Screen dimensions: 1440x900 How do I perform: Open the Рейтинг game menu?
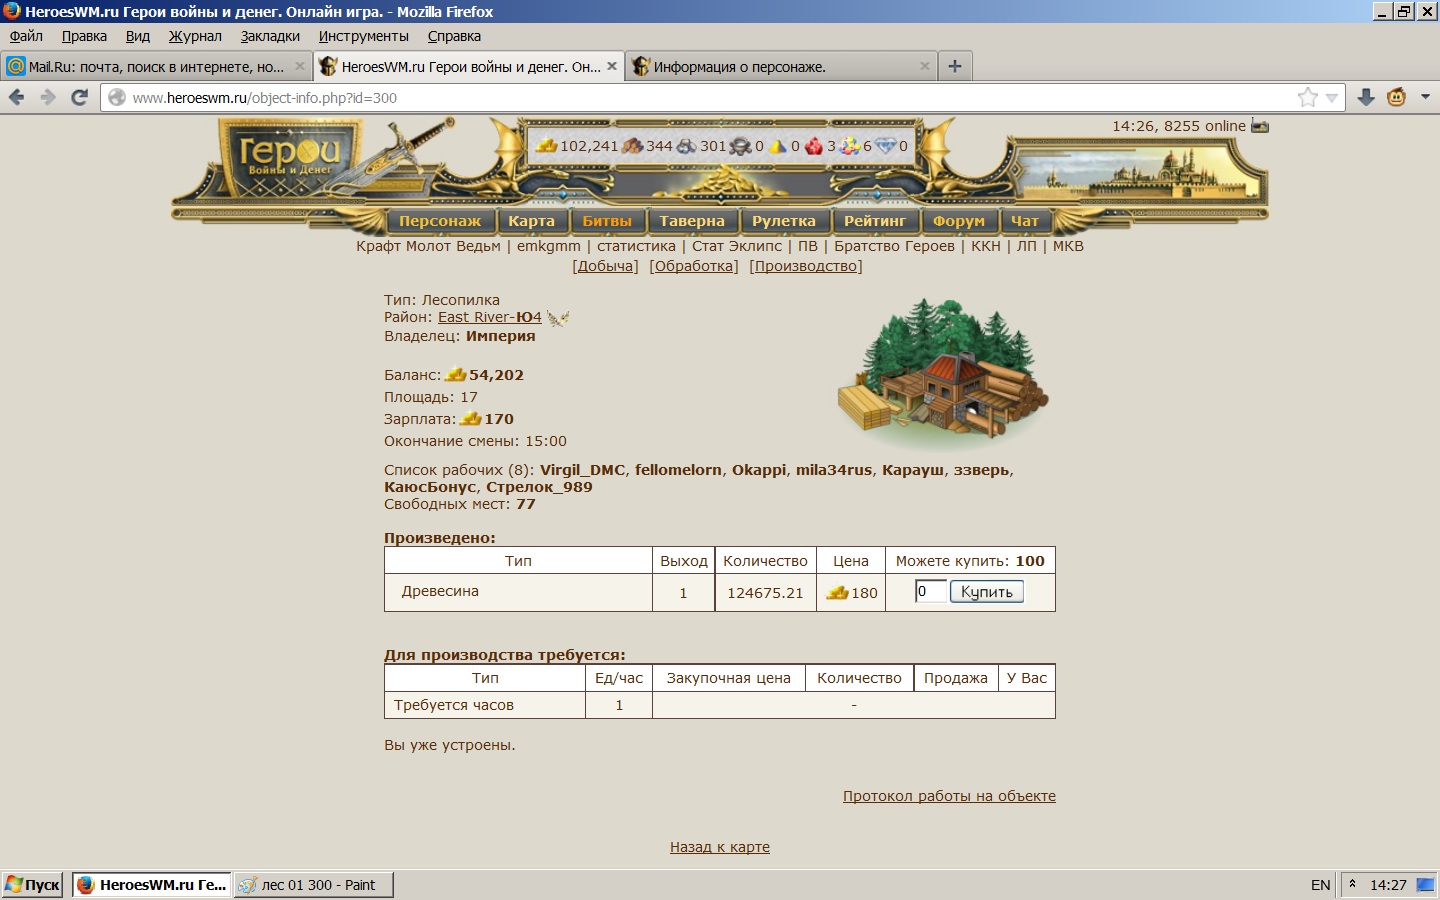[875, 221]
